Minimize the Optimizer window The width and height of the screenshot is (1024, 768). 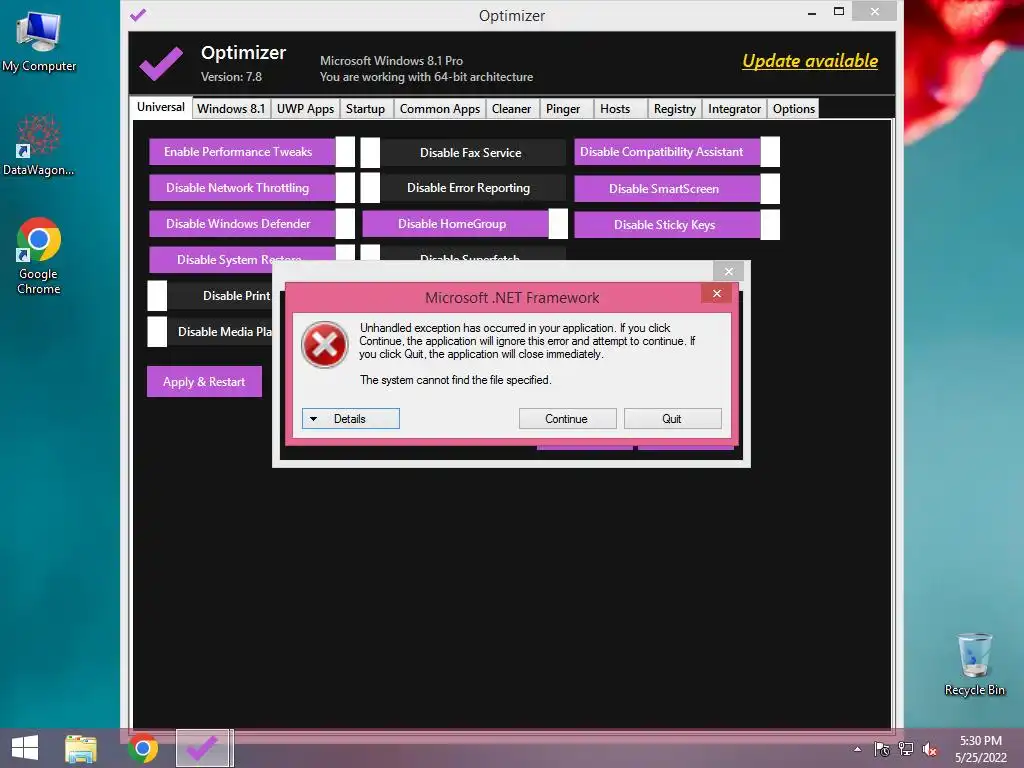pyautogui.click(x=812, y=12)
